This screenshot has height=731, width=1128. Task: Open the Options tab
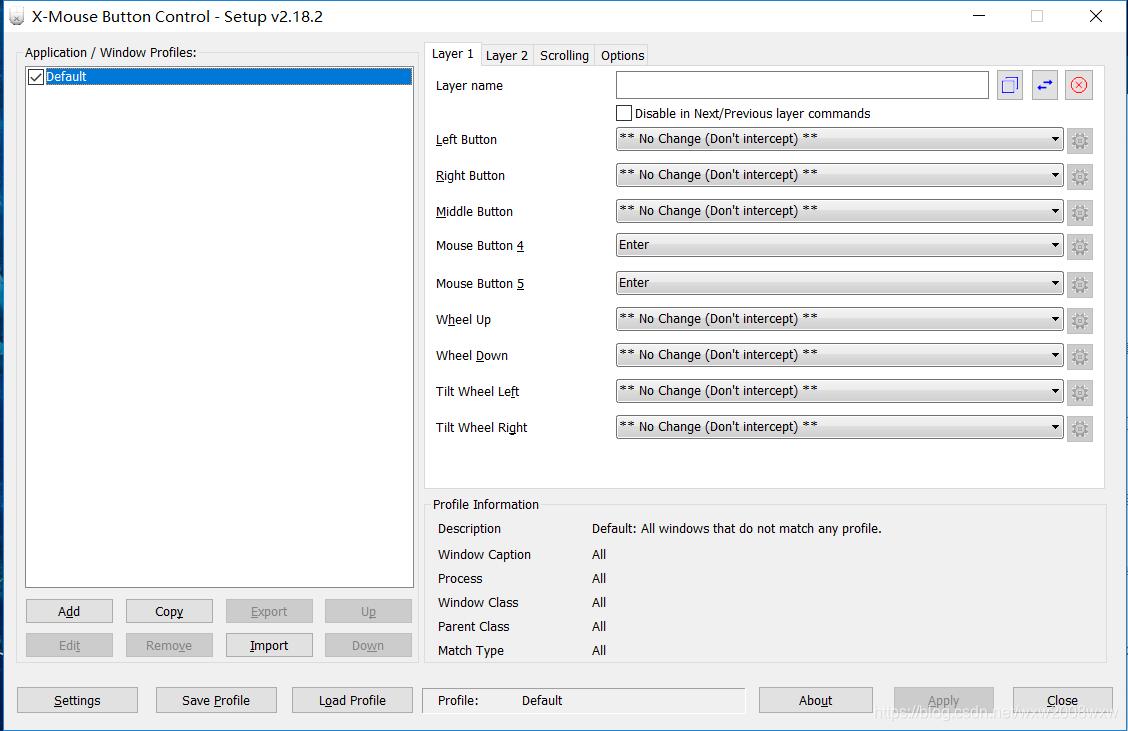622,55
